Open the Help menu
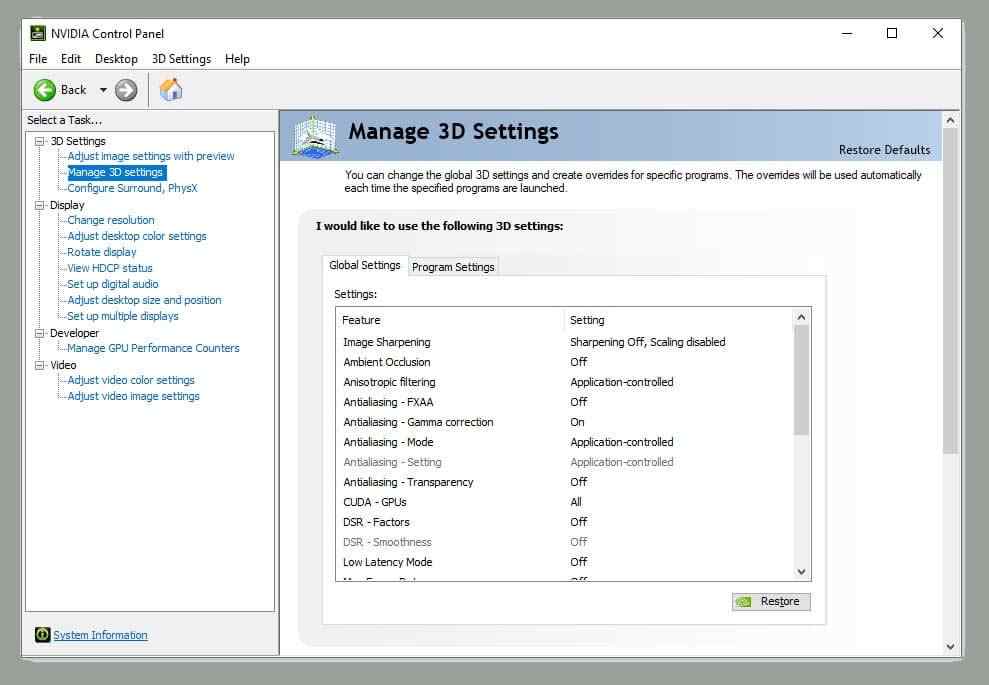 coord(237,58)
